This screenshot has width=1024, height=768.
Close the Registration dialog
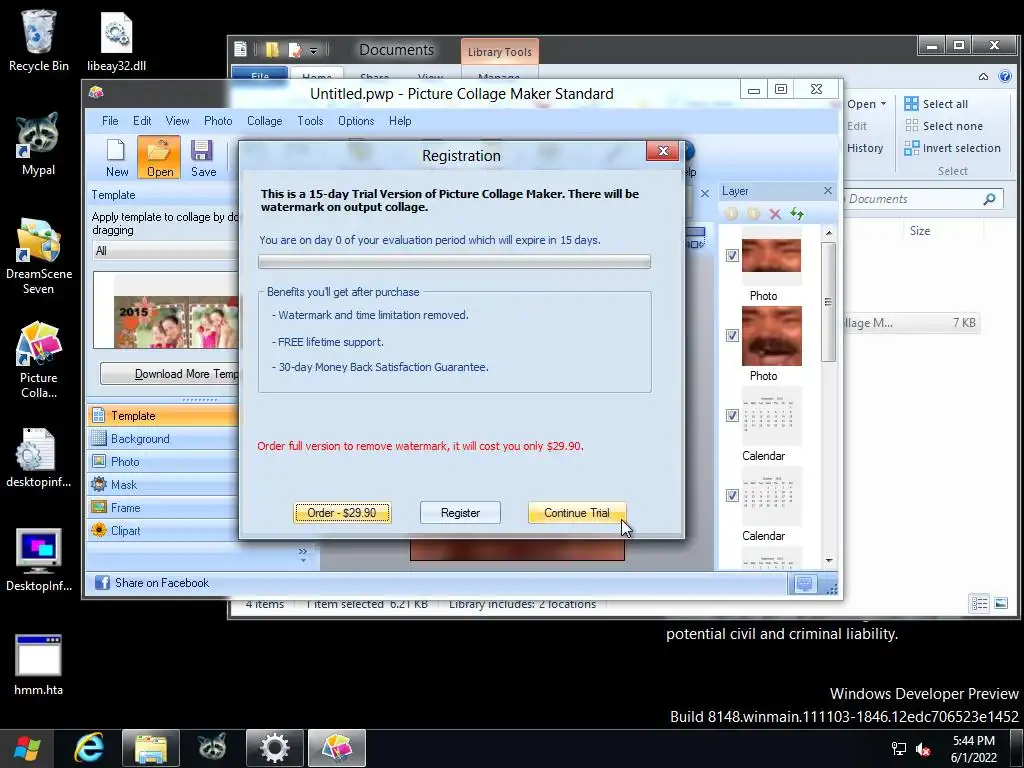663,151
